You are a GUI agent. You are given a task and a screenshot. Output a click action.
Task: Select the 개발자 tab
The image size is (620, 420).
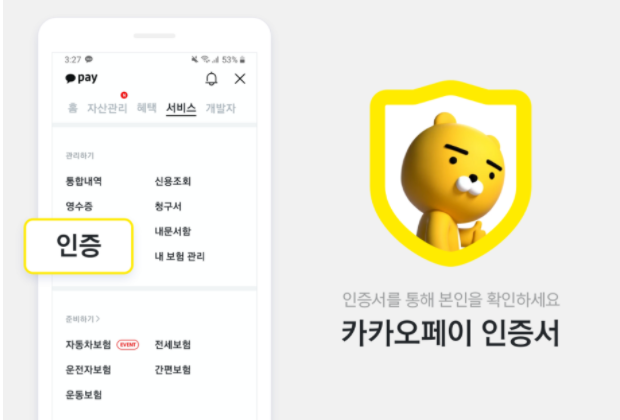[x=221, y=108]
